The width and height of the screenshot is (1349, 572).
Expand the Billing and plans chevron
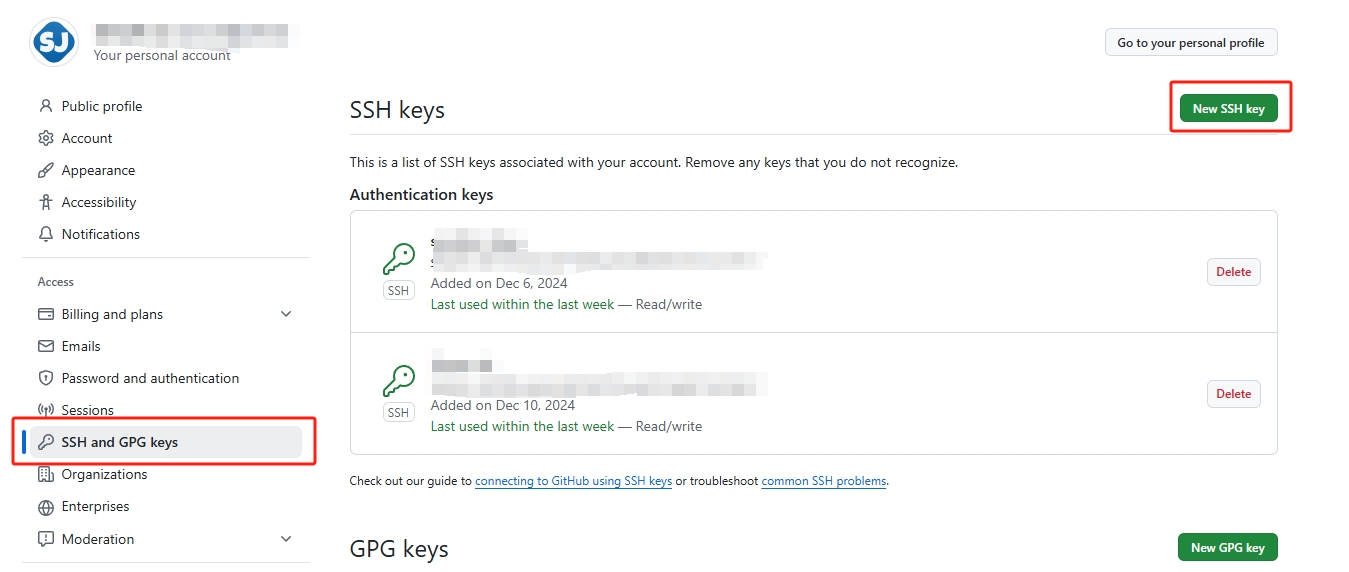coord(286,314)
